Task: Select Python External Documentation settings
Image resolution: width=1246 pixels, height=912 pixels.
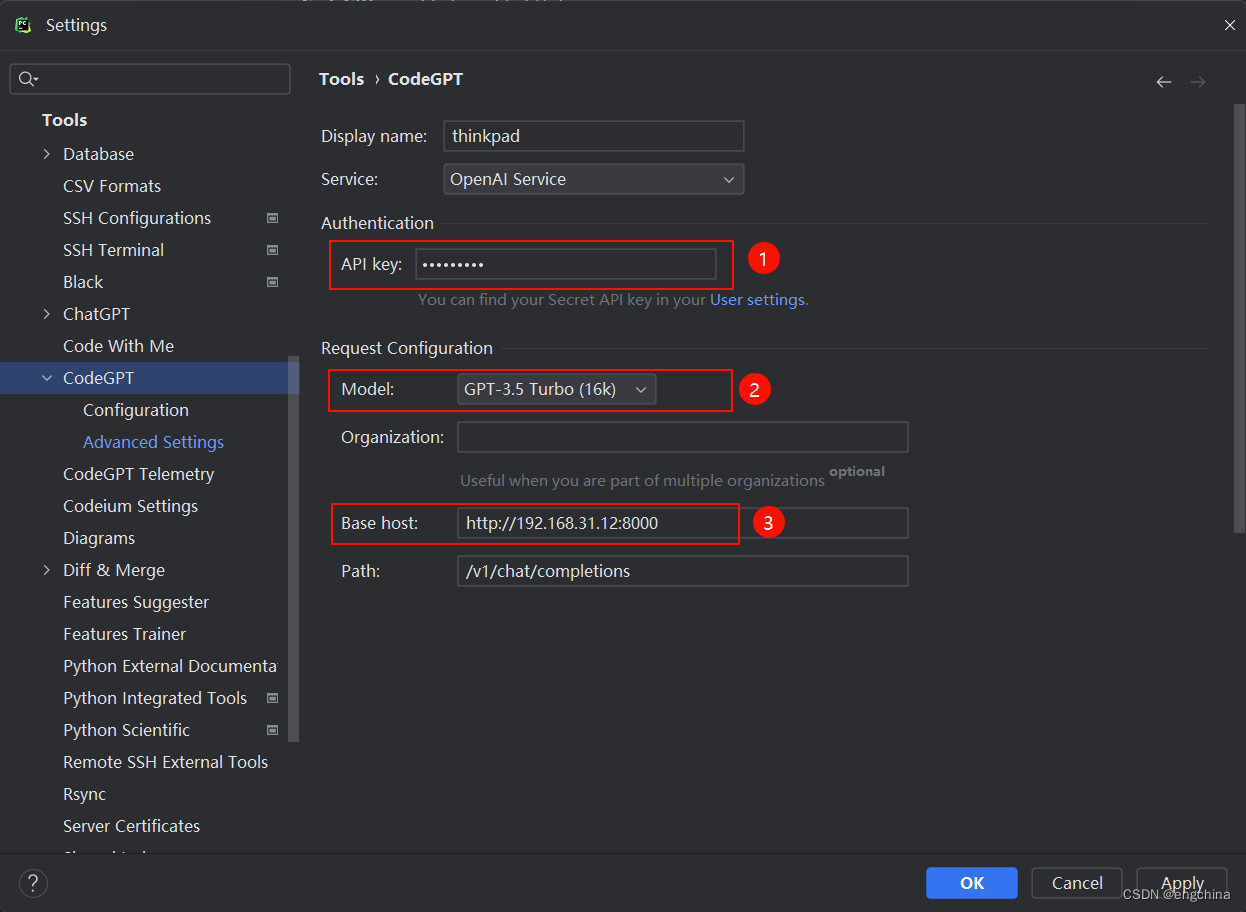Action: (x=170, y=666)
